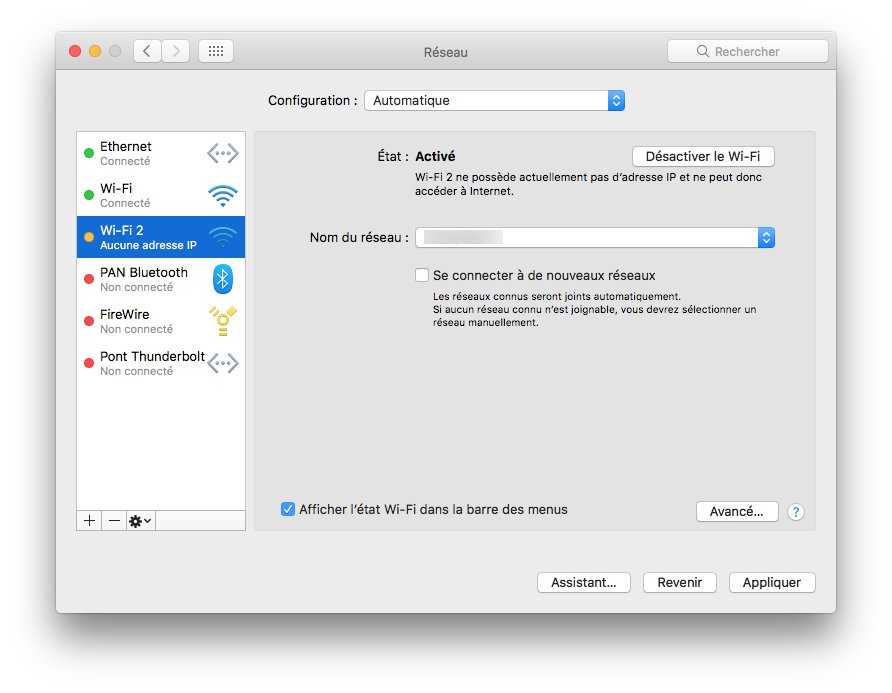Select the PAN Bluetooth service
892x693 pixels.
coord(161,279)
